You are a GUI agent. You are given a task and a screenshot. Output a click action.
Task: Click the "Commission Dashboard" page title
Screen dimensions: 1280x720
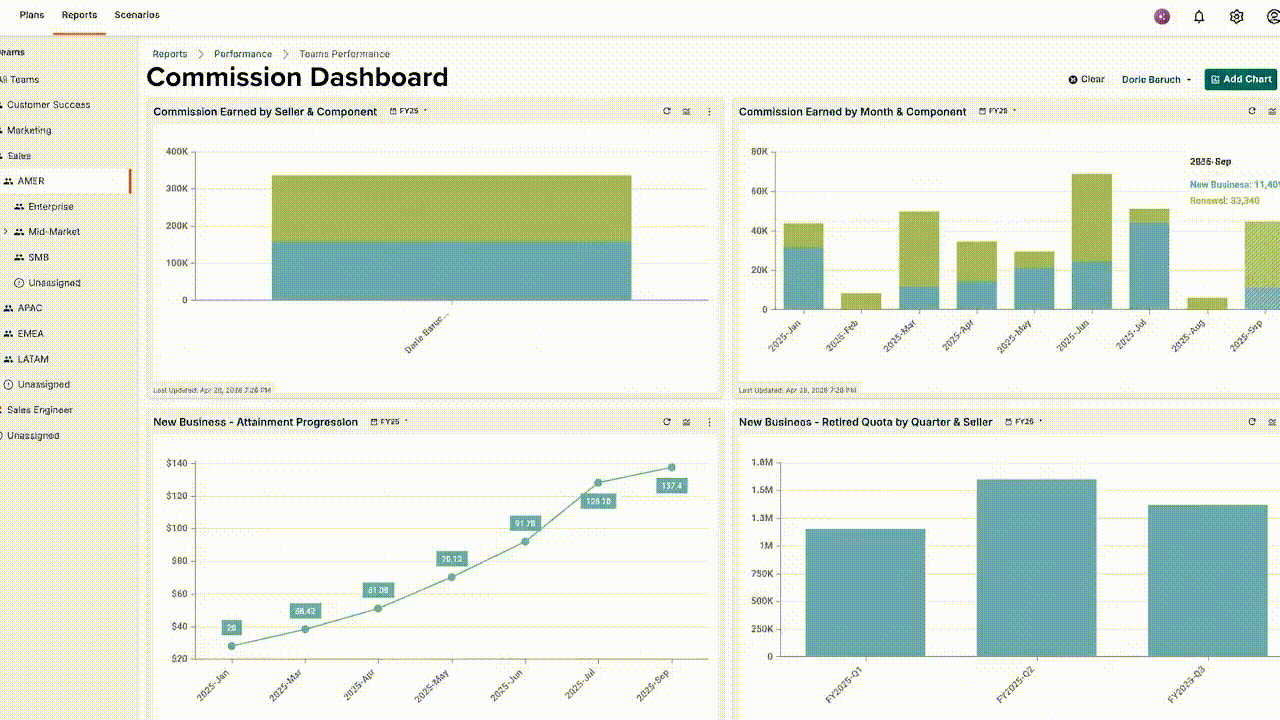pyautogui.click(x=297, y=77)
